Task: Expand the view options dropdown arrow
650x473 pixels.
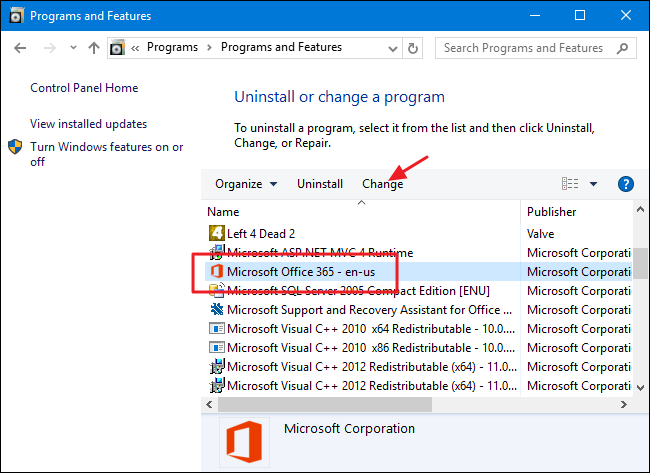Action: pyautogui.click(x=593, y=184)
